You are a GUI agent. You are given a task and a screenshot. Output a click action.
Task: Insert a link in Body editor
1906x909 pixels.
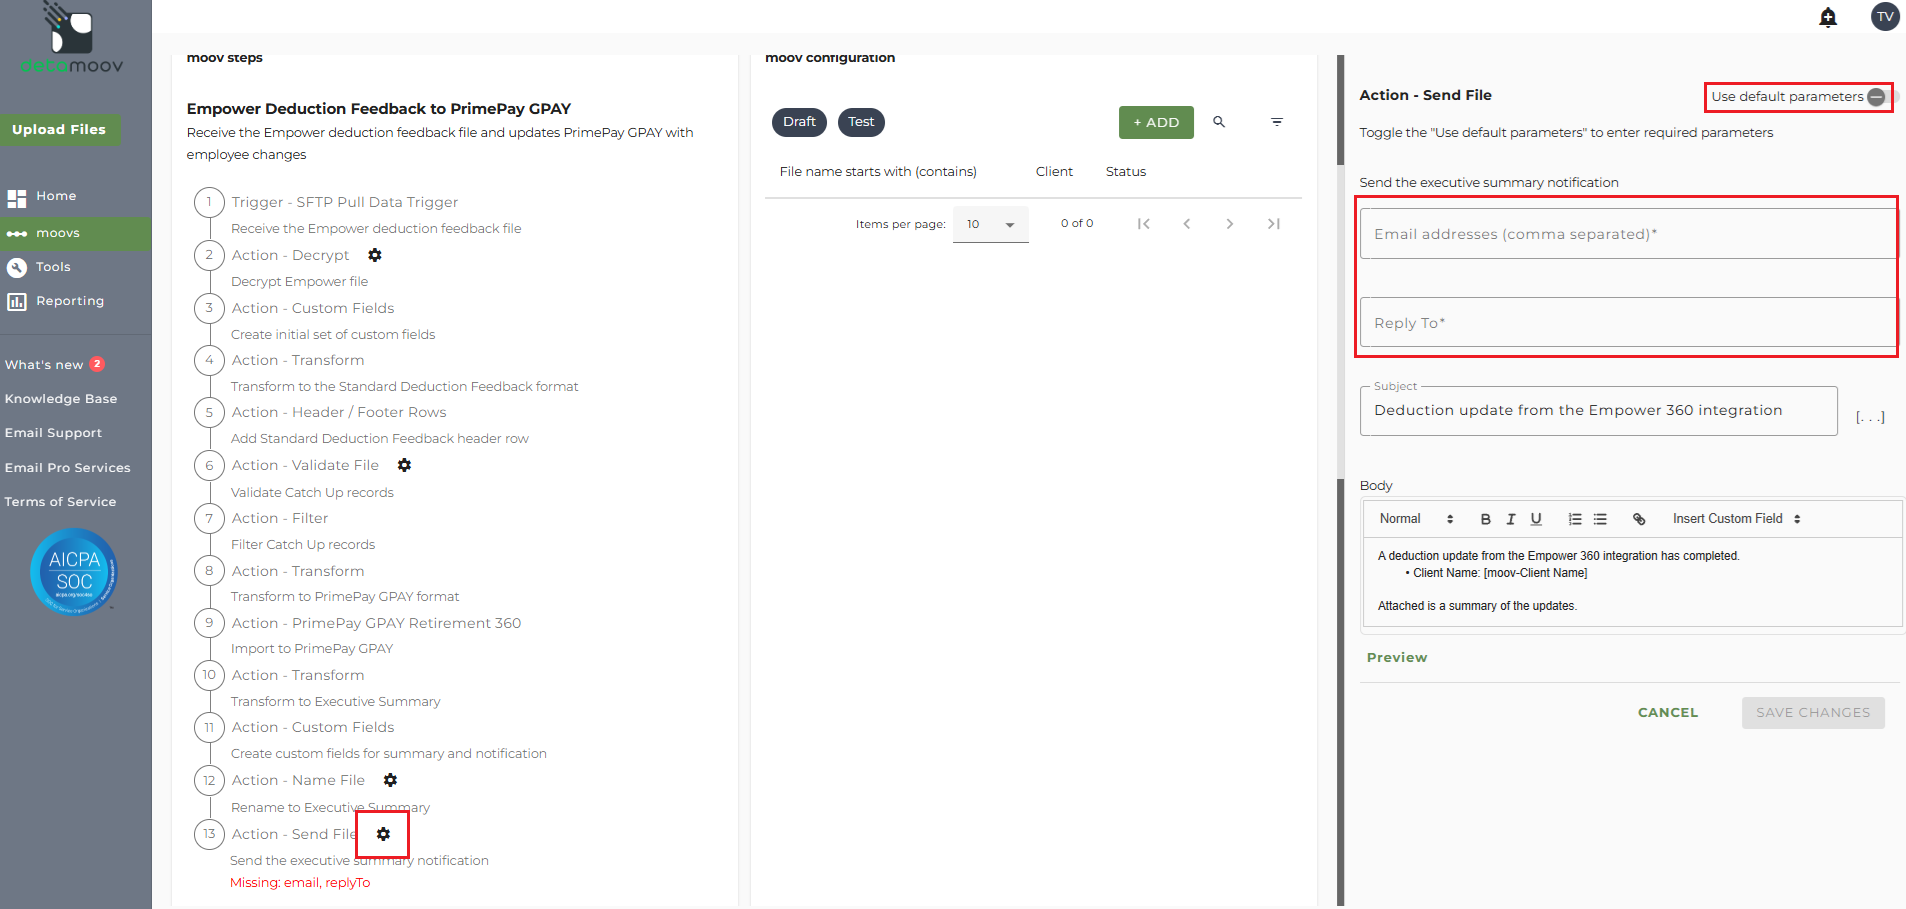pyautogui.click(x=1639, y=519)
